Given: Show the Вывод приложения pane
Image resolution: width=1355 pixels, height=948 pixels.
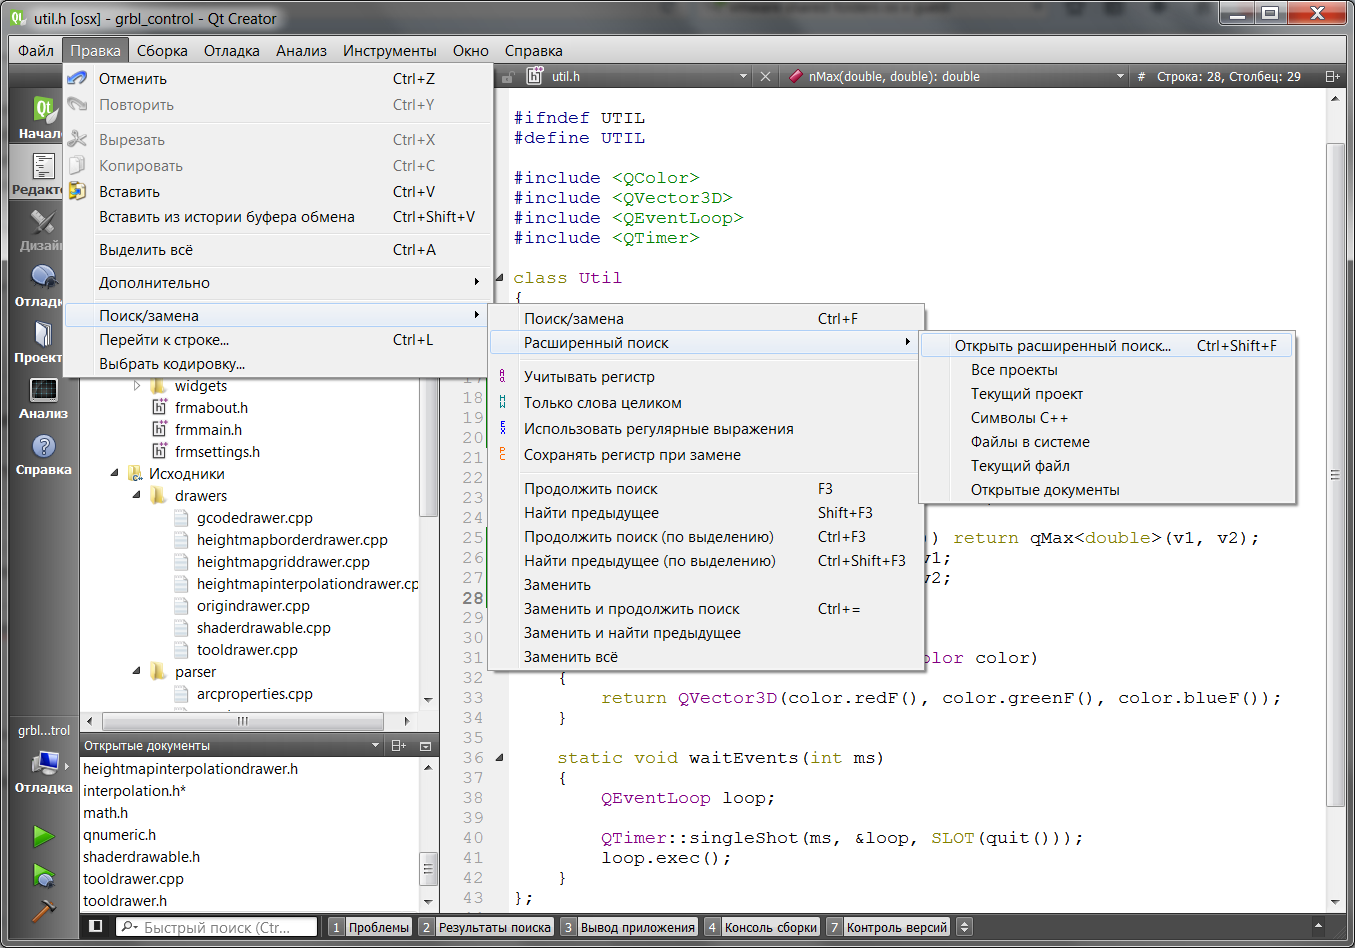Looking at the screenshot, I should point(628,927).
